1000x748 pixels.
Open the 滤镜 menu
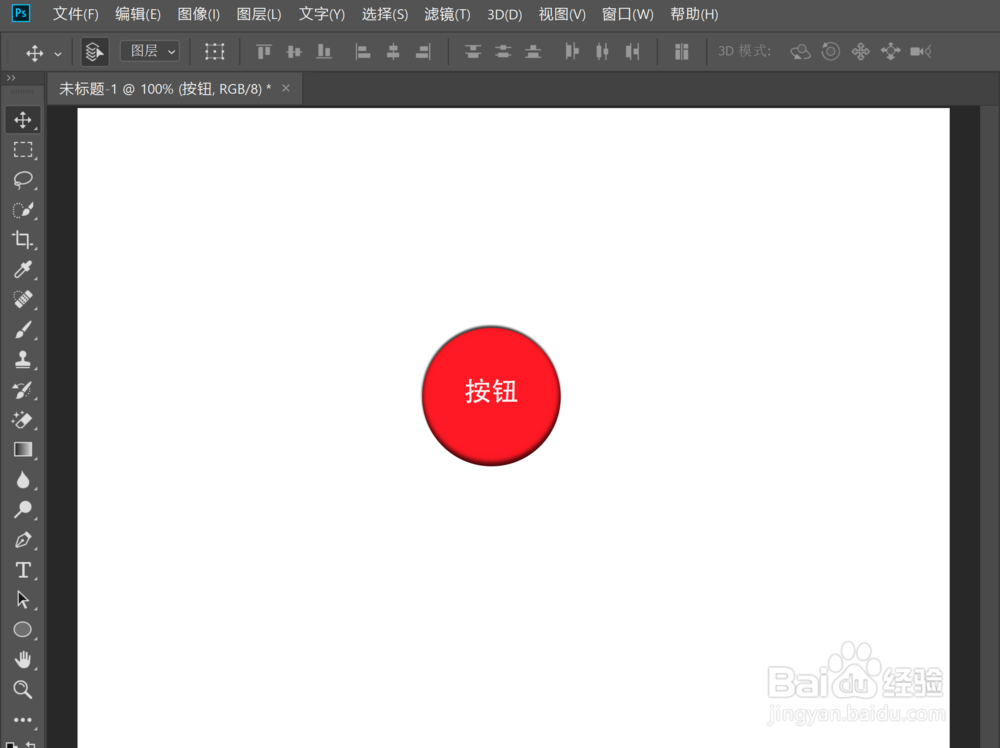coord(447,14)
